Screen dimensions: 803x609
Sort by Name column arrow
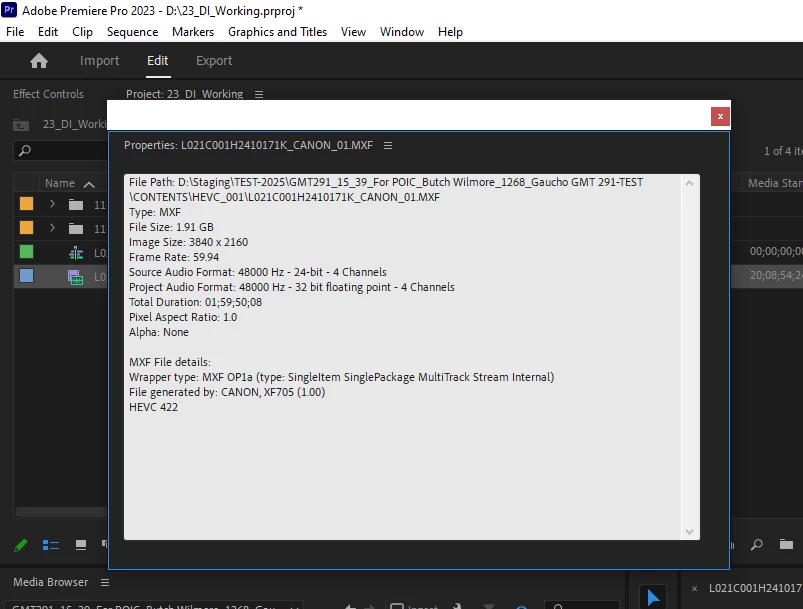click(89, 184)
